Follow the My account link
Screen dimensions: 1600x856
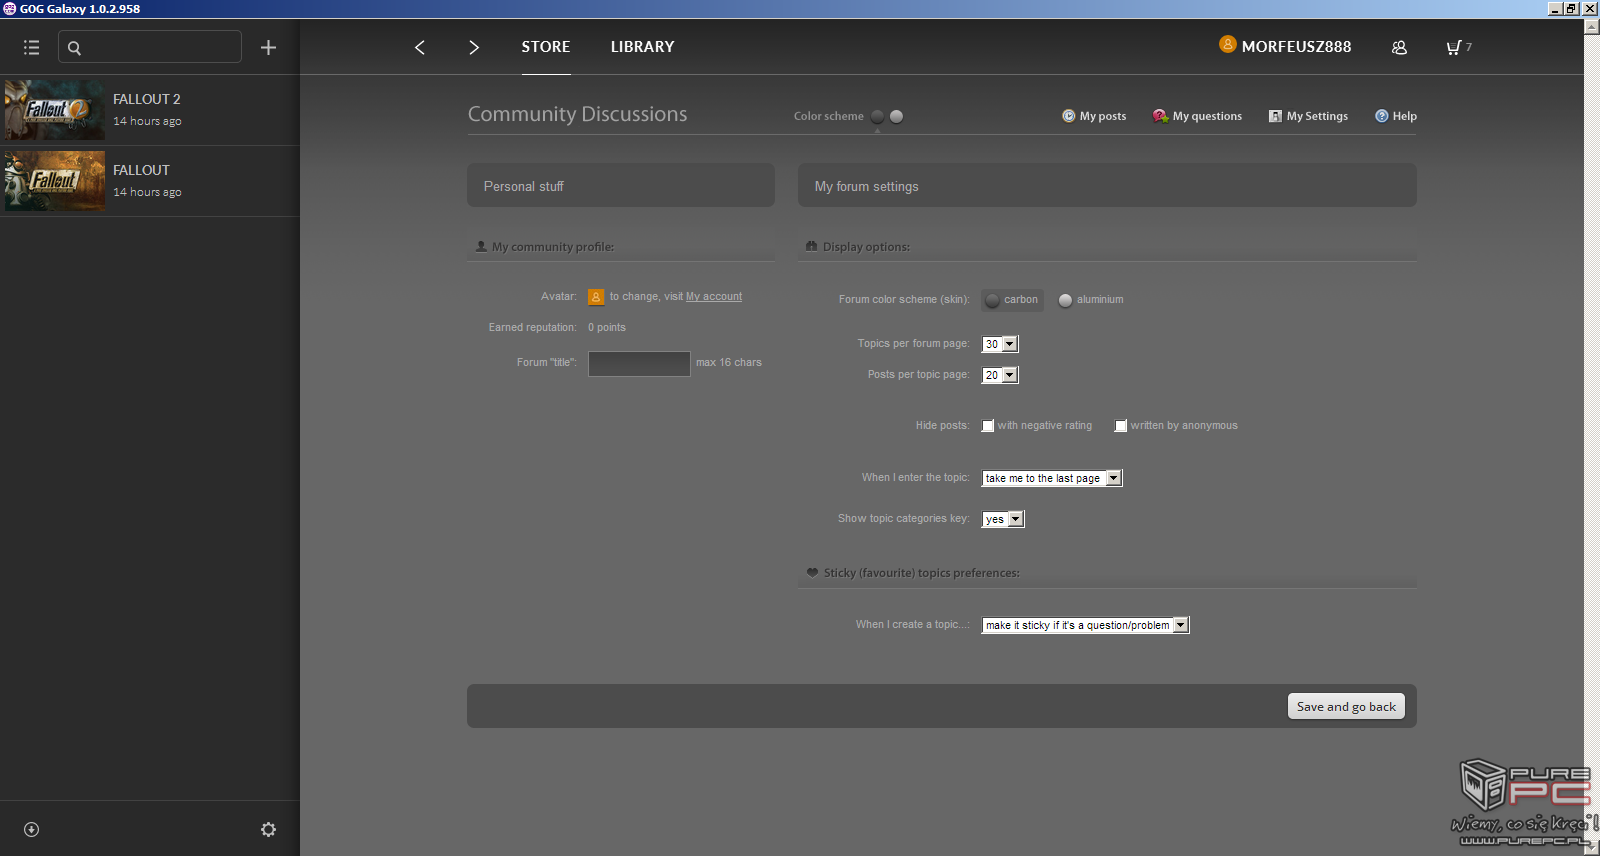pos(713,297)
